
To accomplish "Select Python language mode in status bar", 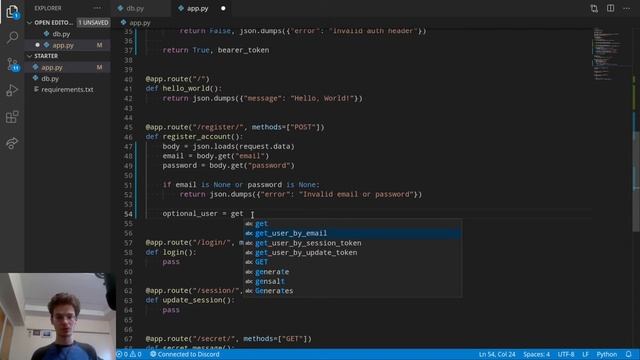I will click(607, 354).
